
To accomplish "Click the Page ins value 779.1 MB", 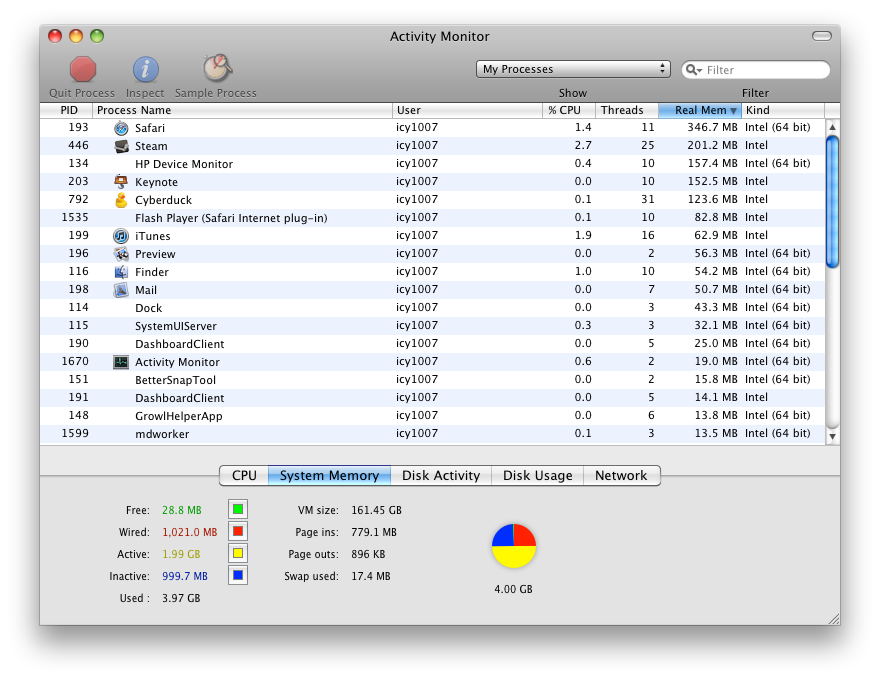I will 374,532.
